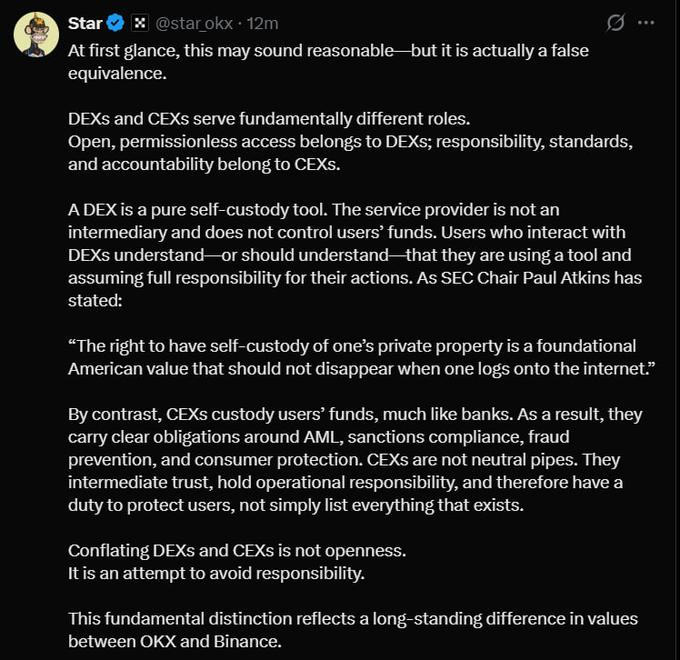Click the closing paragraph about "This fundamental distinction"

352,618
